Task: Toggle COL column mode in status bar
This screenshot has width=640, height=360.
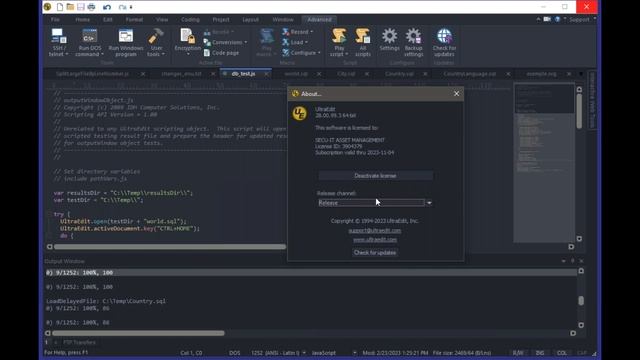Action: tap(562, 353)
